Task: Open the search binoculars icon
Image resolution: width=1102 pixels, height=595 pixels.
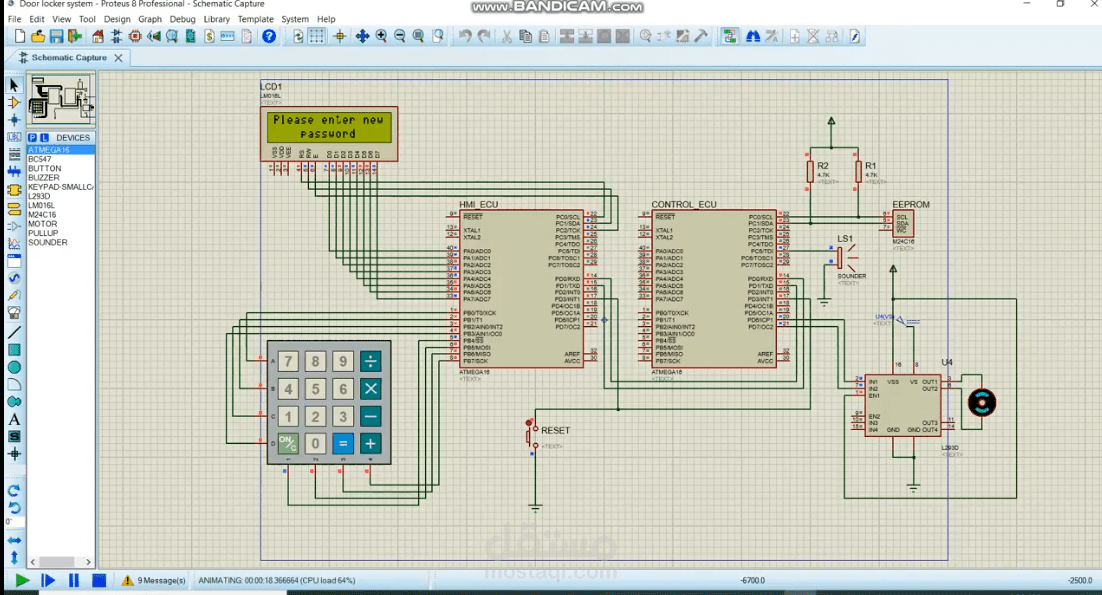Action: 753,37
